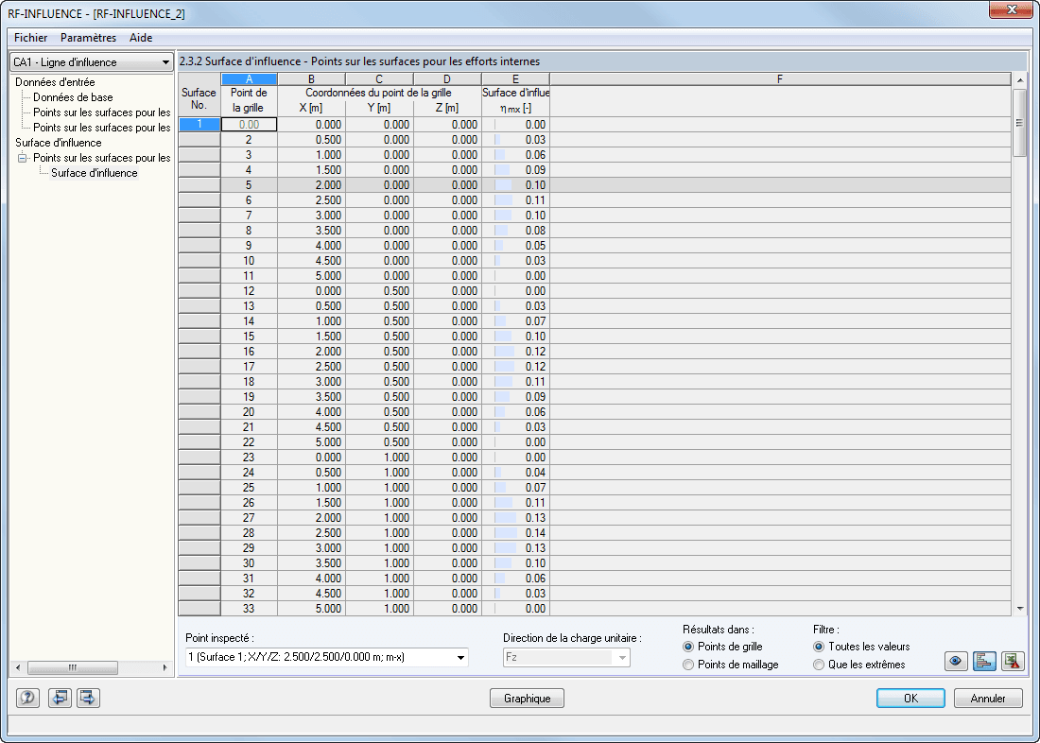Click the Annuler button
Screen dimensions: 1040x743
coord(988,698)
